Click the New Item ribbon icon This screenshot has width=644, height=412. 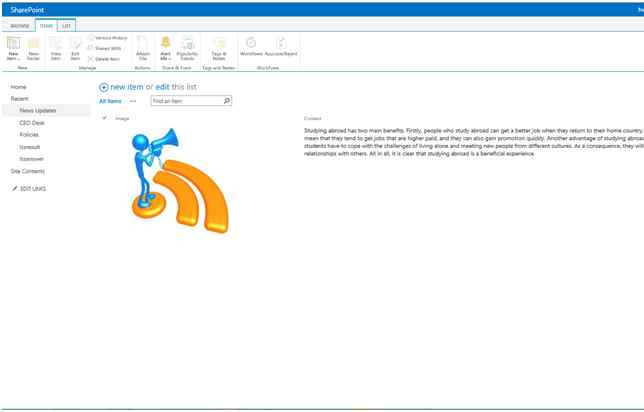[x=13, y=48]
